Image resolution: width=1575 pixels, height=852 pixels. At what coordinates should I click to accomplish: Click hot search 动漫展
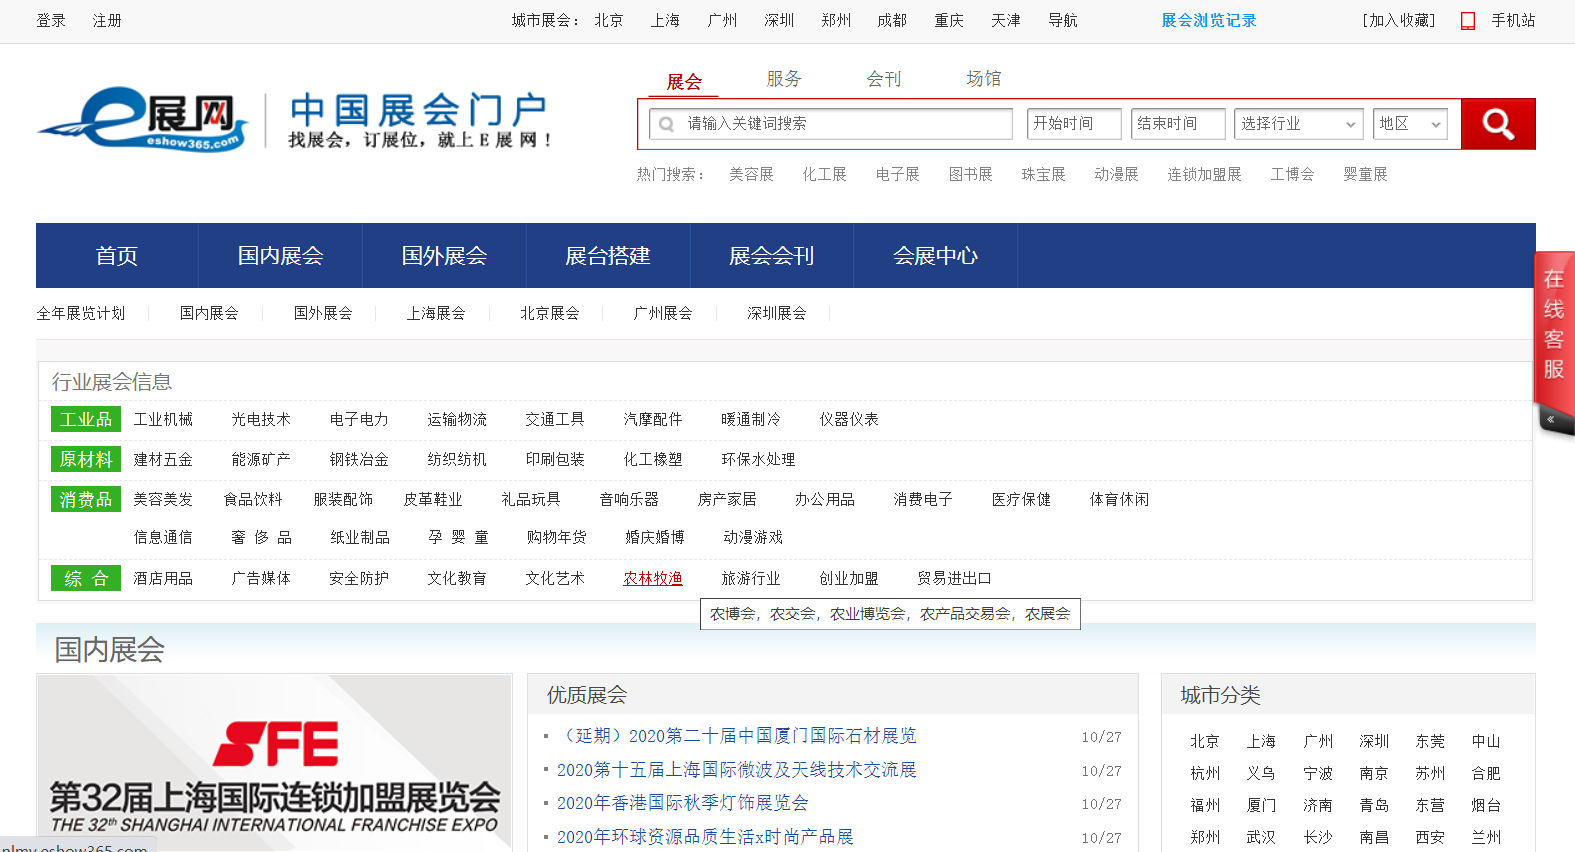tap(1116, 175)
